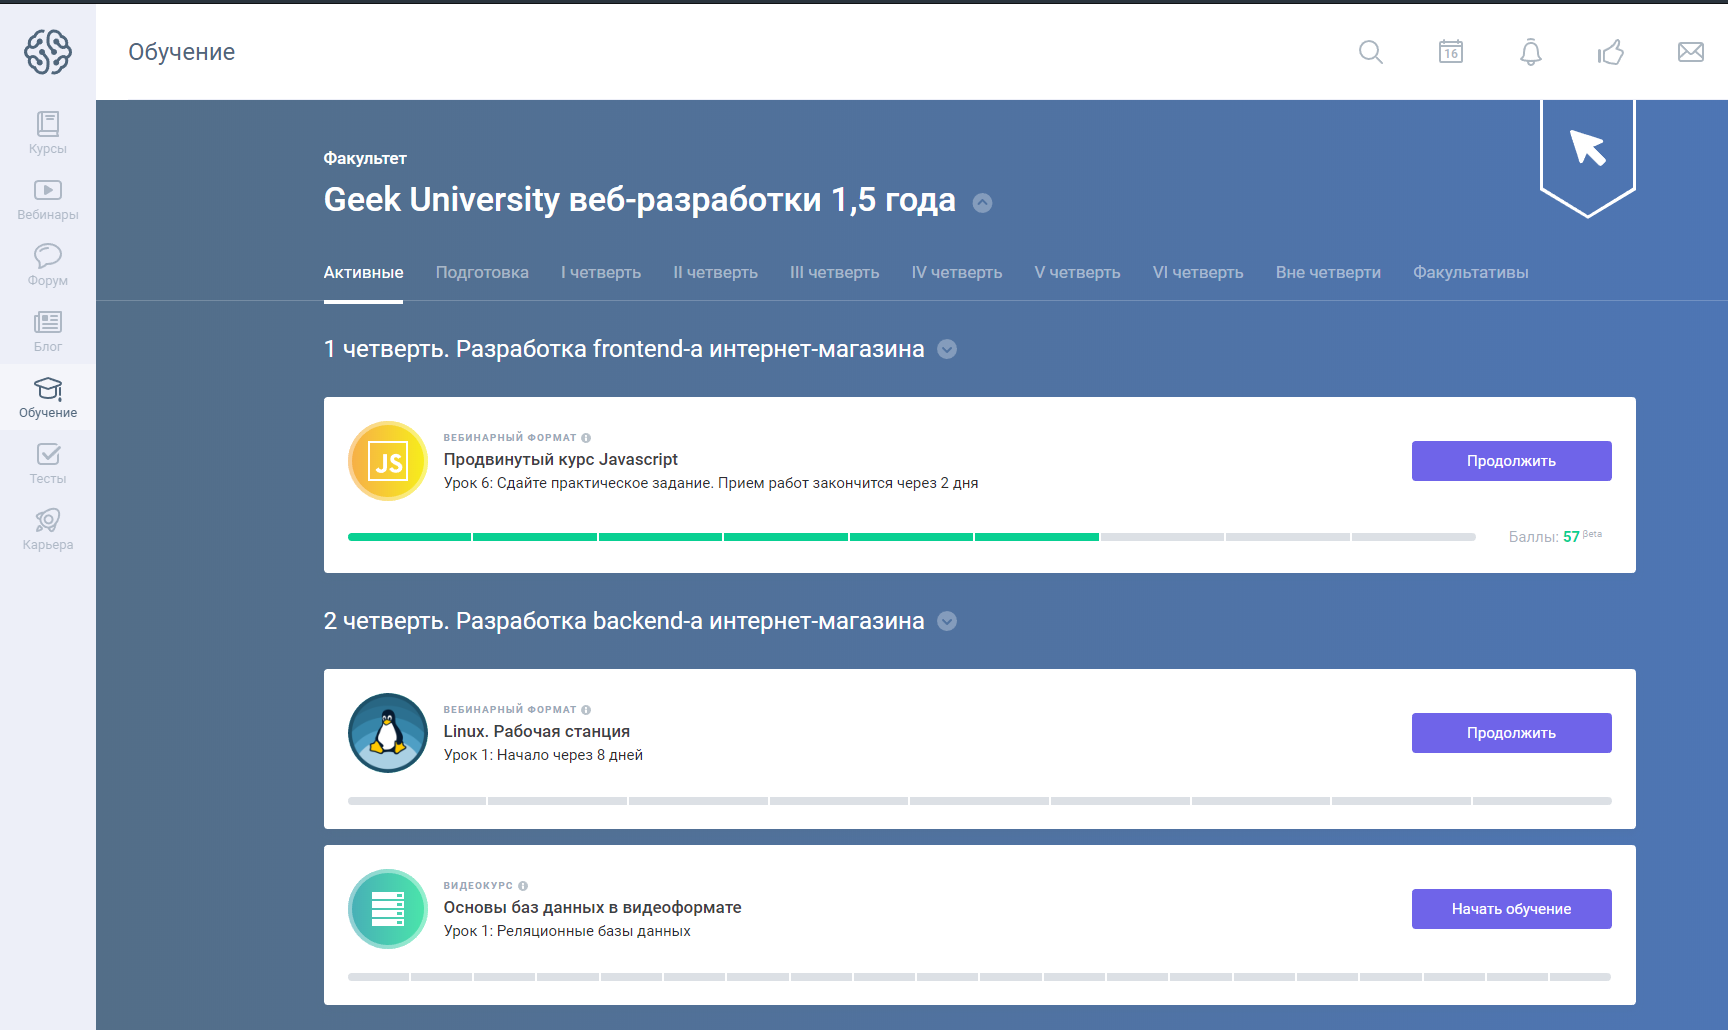Image resolution: width=1728 pixels, height=1030 pixels.
Task: Open Основы баз данных в видеоформате title
Action: point(593,907)
